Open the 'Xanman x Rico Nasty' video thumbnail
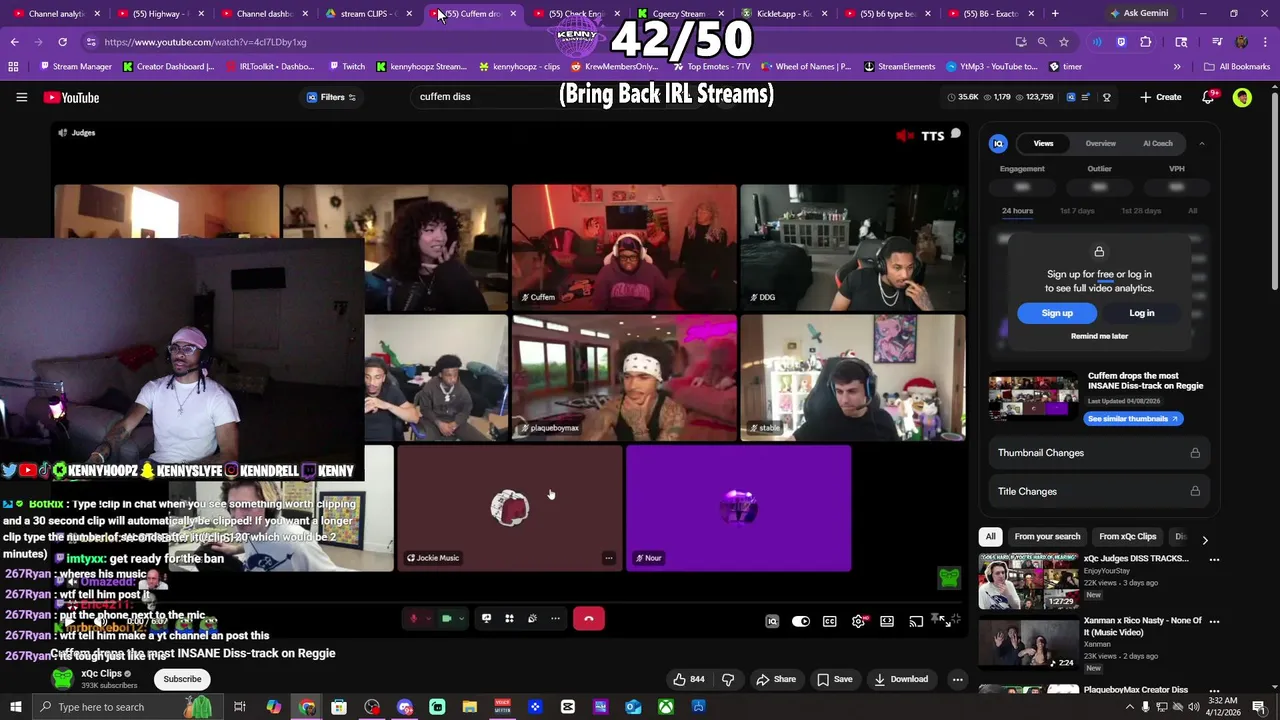The image size is (1280, 720). point(1027,643)
